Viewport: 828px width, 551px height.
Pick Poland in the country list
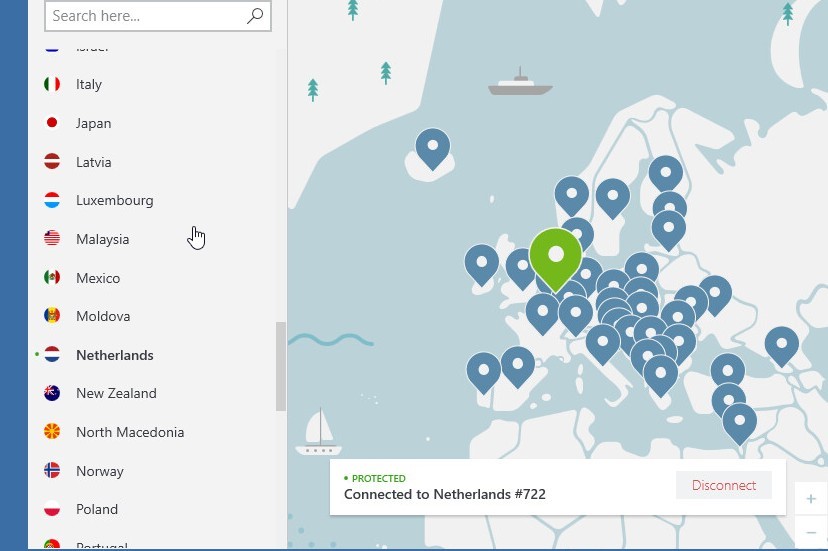point(97,509)
